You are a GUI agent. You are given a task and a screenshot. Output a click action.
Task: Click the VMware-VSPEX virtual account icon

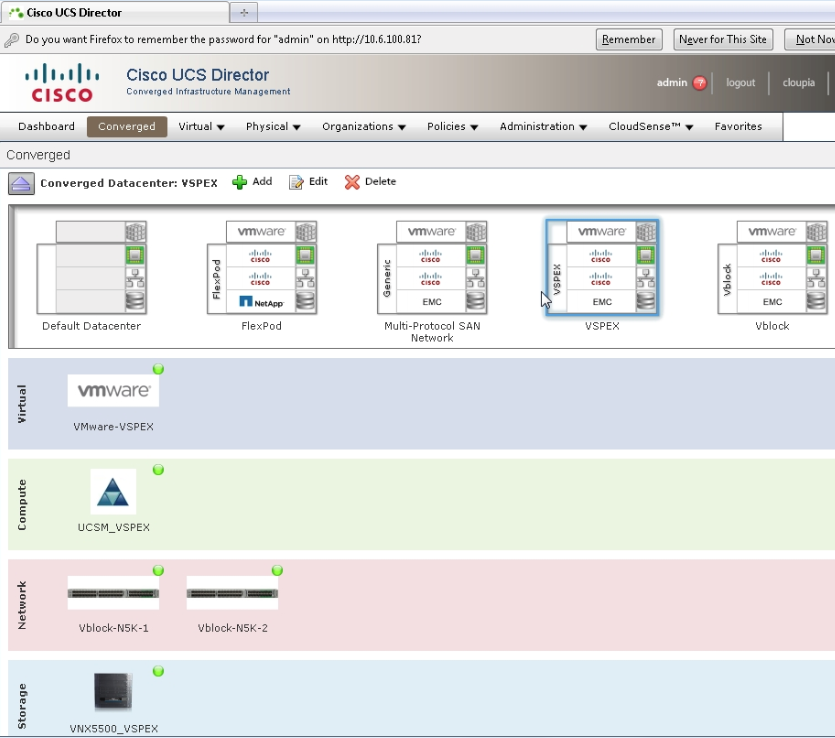(113, 390)
